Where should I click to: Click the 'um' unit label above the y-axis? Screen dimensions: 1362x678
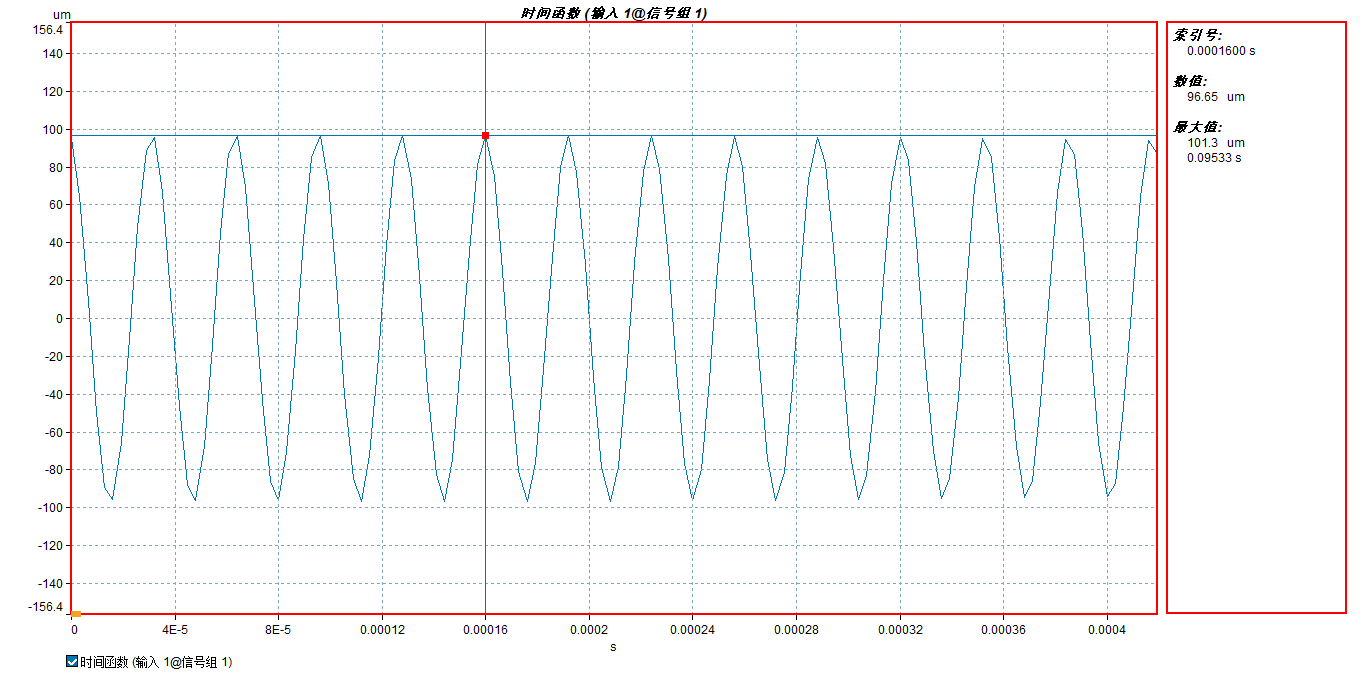61,14
